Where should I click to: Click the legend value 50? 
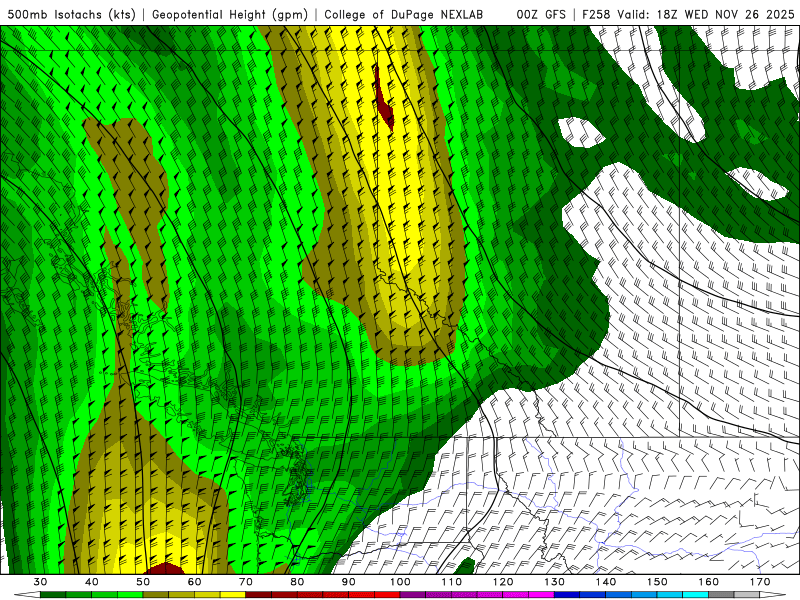[143, 582]
